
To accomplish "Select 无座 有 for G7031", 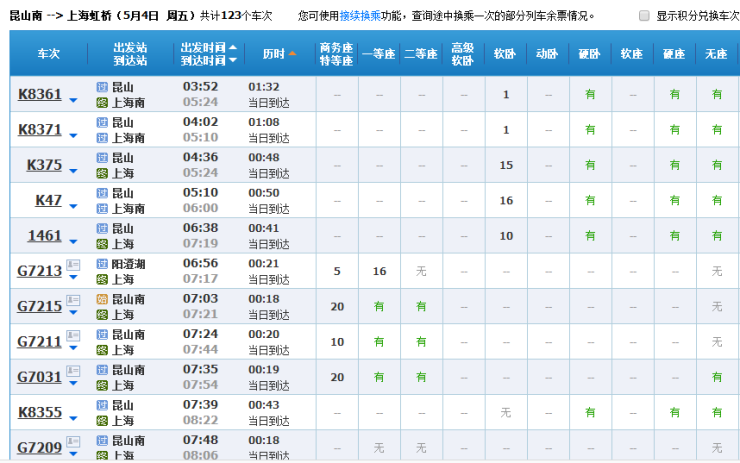I will coord(717,377).
